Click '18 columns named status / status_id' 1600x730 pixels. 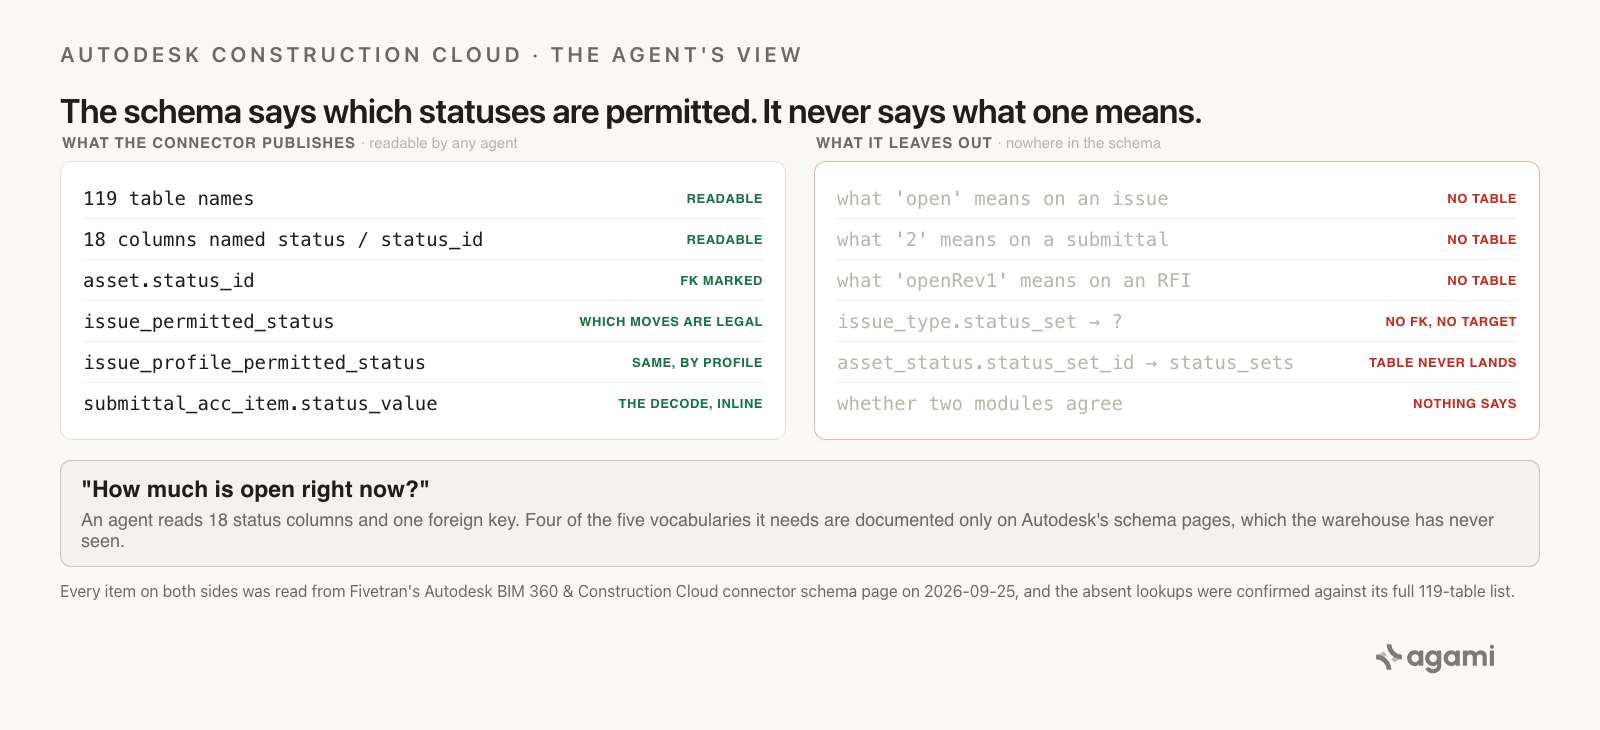(283, 239)
